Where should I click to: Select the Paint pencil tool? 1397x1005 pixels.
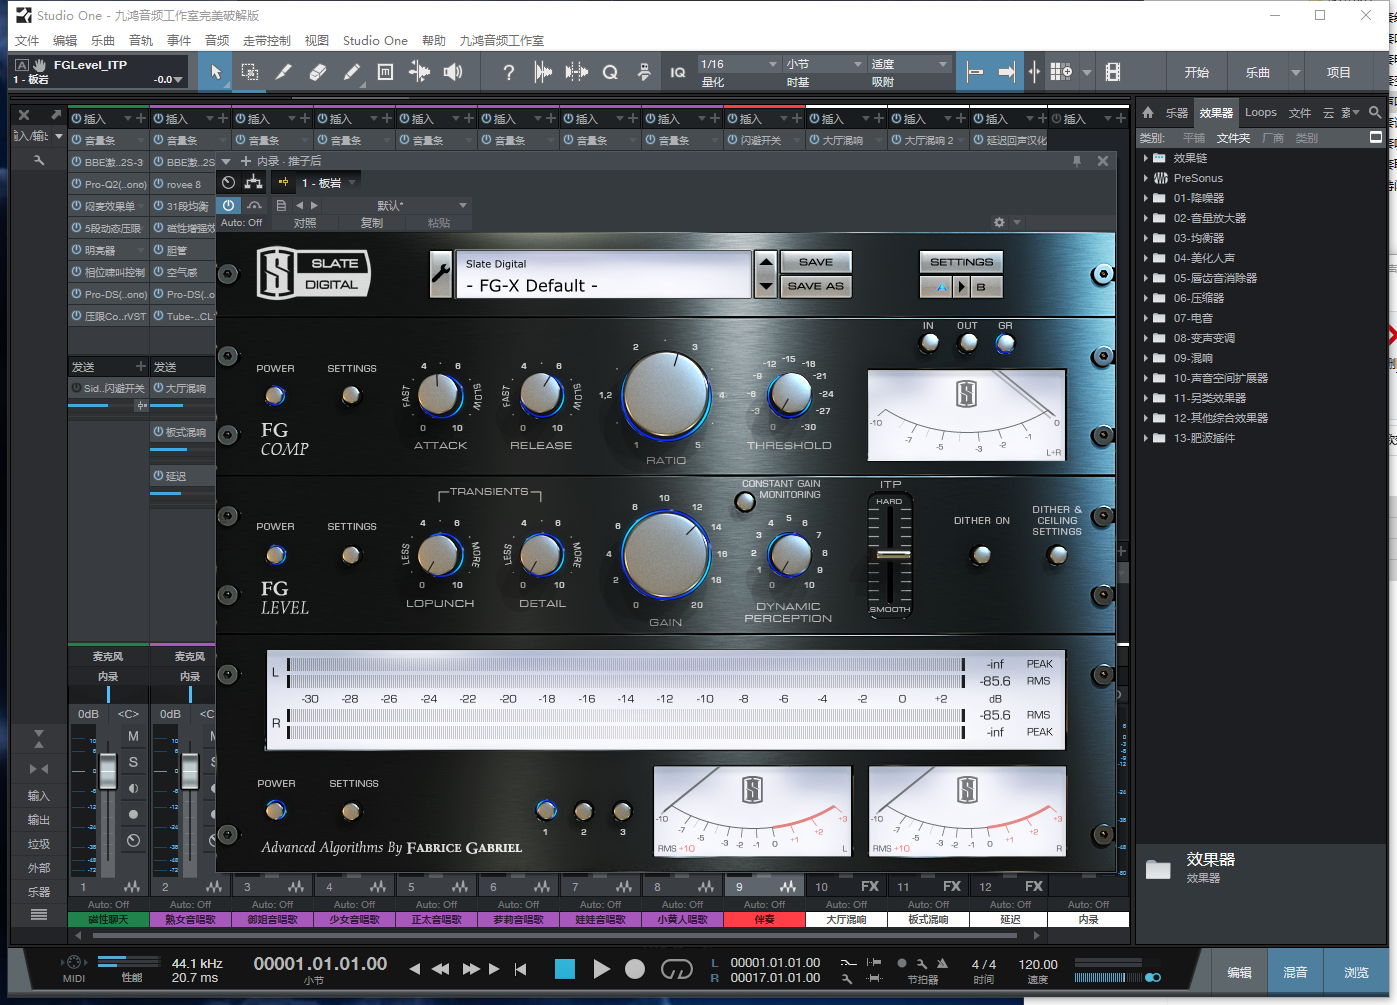(352, 72)
